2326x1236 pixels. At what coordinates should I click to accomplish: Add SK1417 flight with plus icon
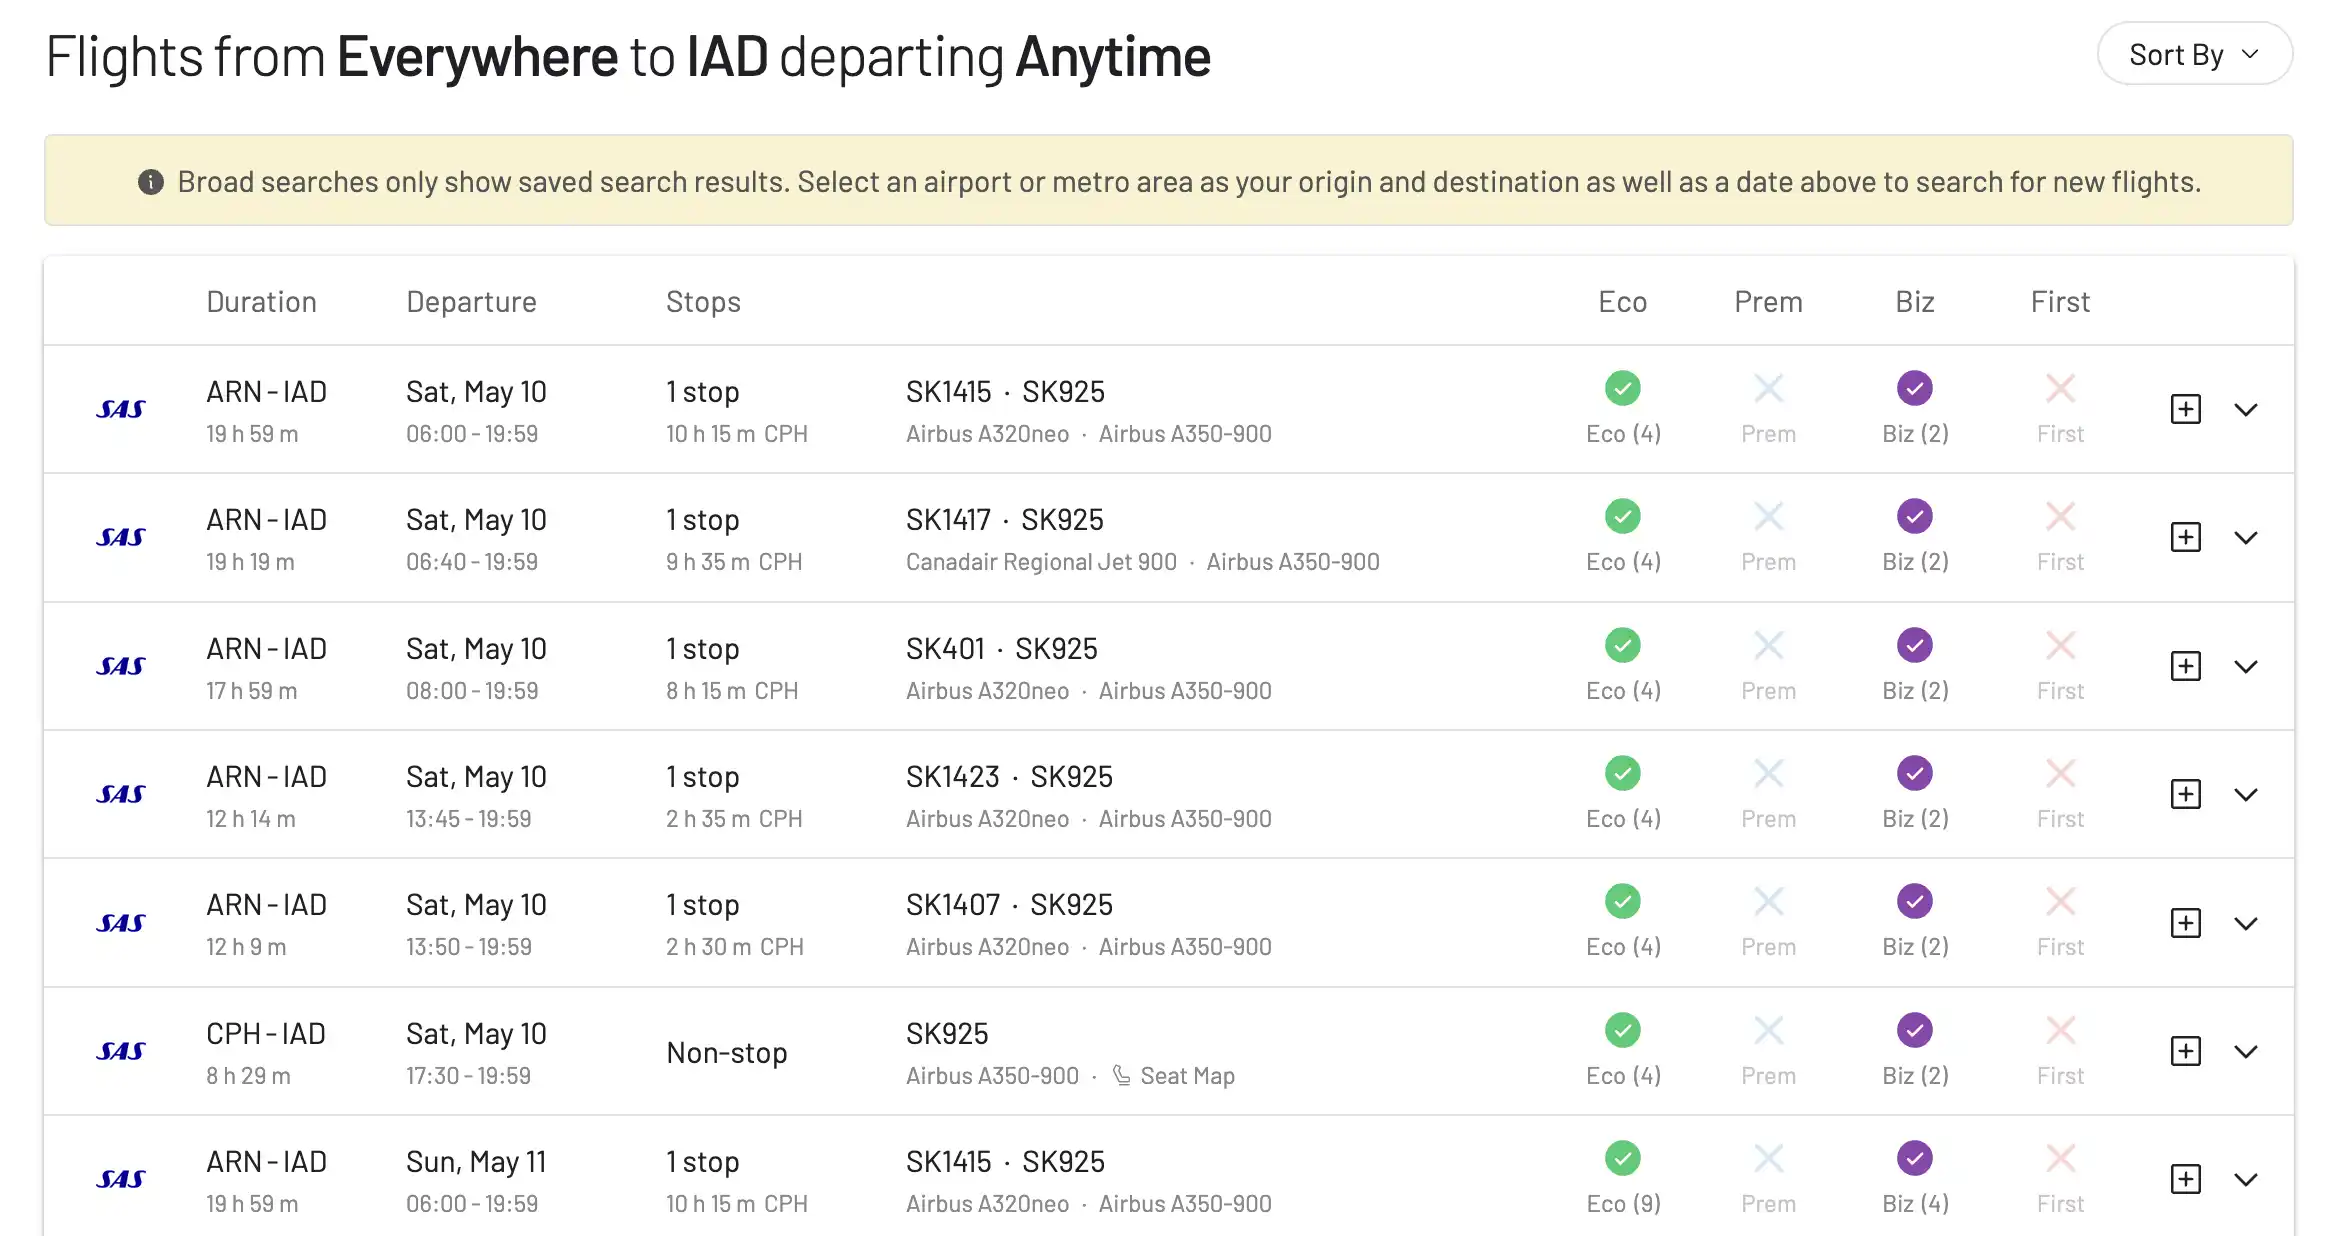2185,537
